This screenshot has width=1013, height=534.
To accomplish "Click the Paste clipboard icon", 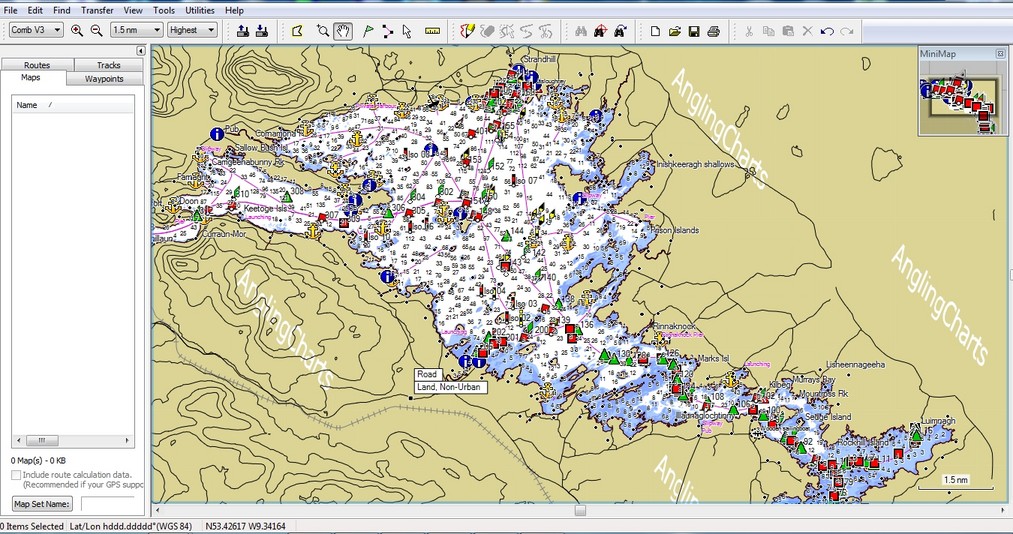I will pyautogui.click(x=788, y=30).
